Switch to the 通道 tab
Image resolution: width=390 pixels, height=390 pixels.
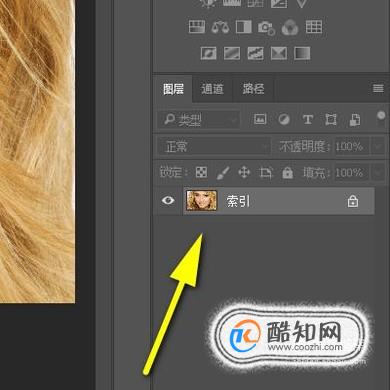(212, 89)
